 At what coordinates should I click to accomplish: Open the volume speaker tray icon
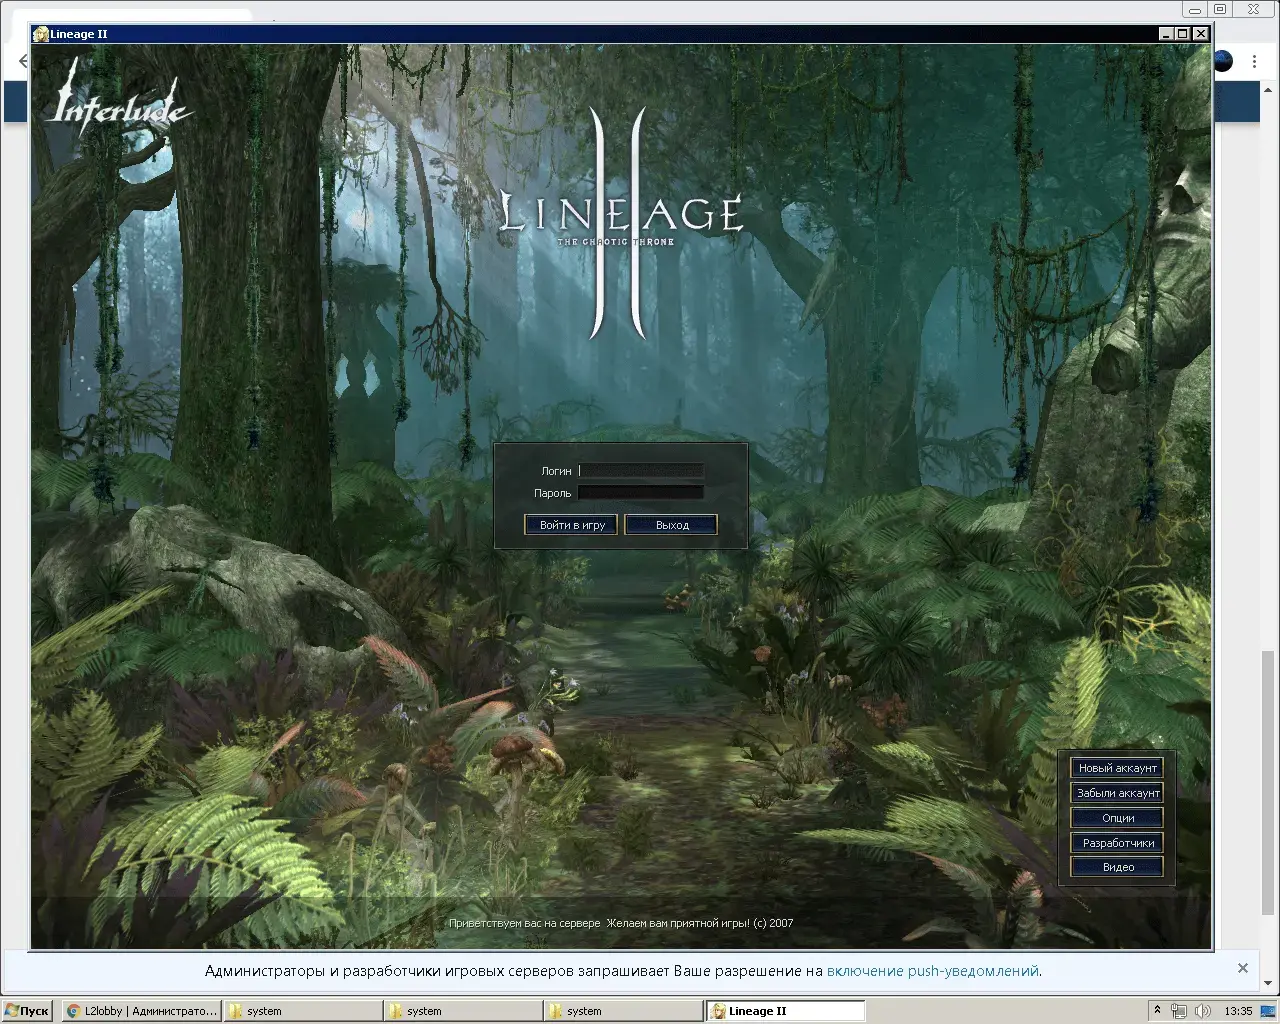click(x=1204, y=1011)
